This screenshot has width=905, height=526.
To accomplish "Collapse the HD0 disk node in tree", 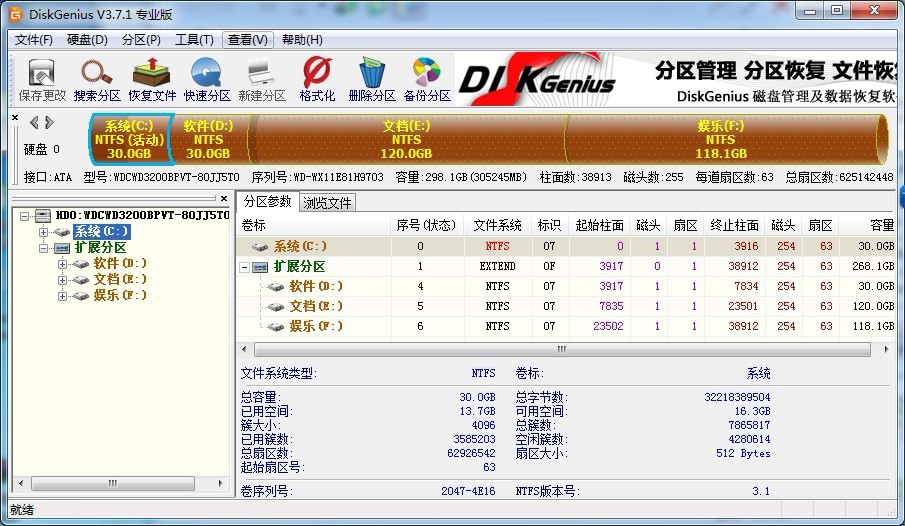I will coord(25,215).
